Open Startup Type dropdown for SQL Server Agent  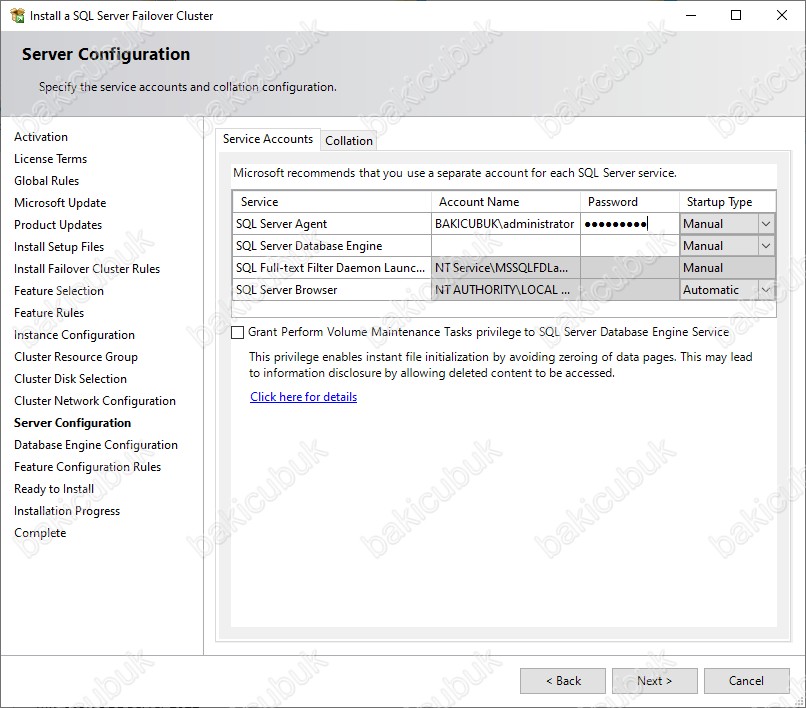[x=765, y=224]
